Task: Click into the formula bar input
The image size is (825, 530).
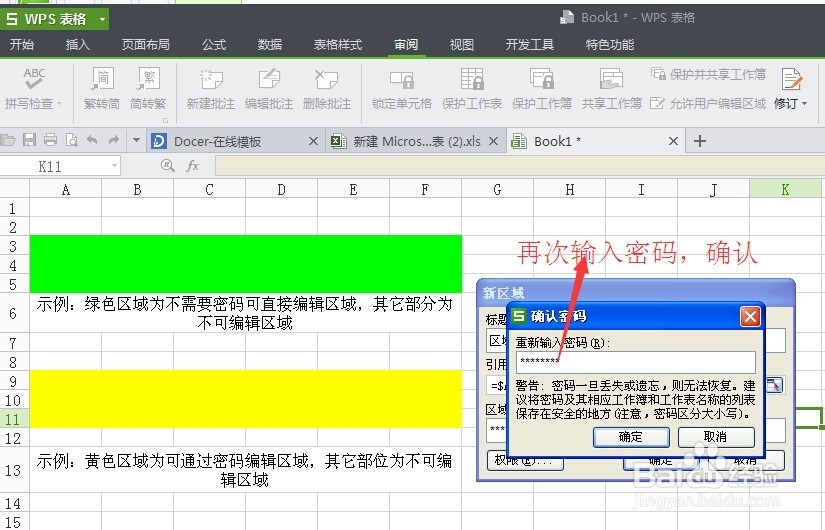Action: [520, 166]
